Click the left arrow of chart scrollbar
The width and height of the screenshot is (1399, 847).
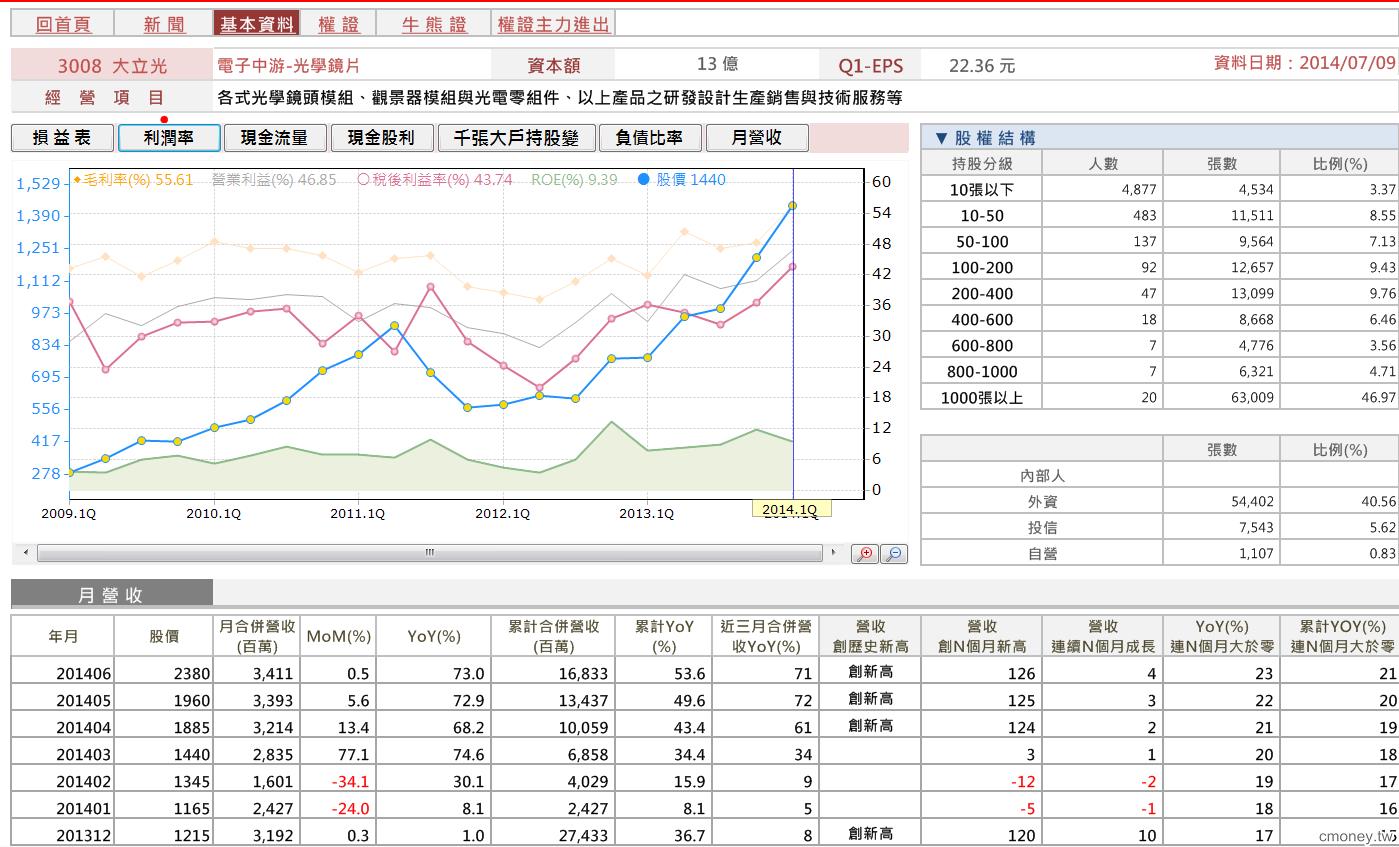point(26,552)
